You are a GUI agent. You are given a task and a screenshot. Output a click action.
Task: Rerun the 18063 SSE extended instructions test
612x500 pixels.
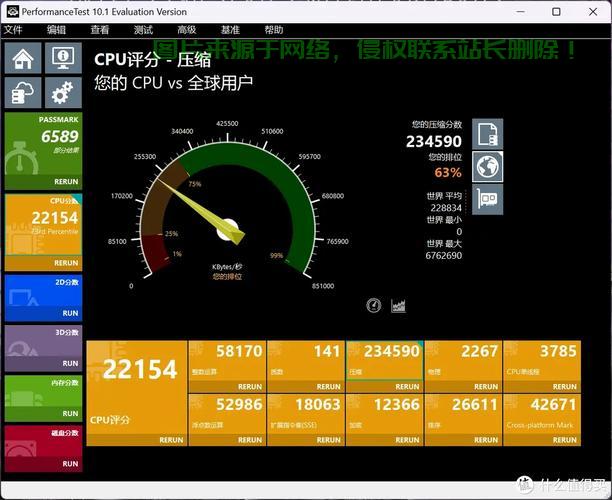329,440
